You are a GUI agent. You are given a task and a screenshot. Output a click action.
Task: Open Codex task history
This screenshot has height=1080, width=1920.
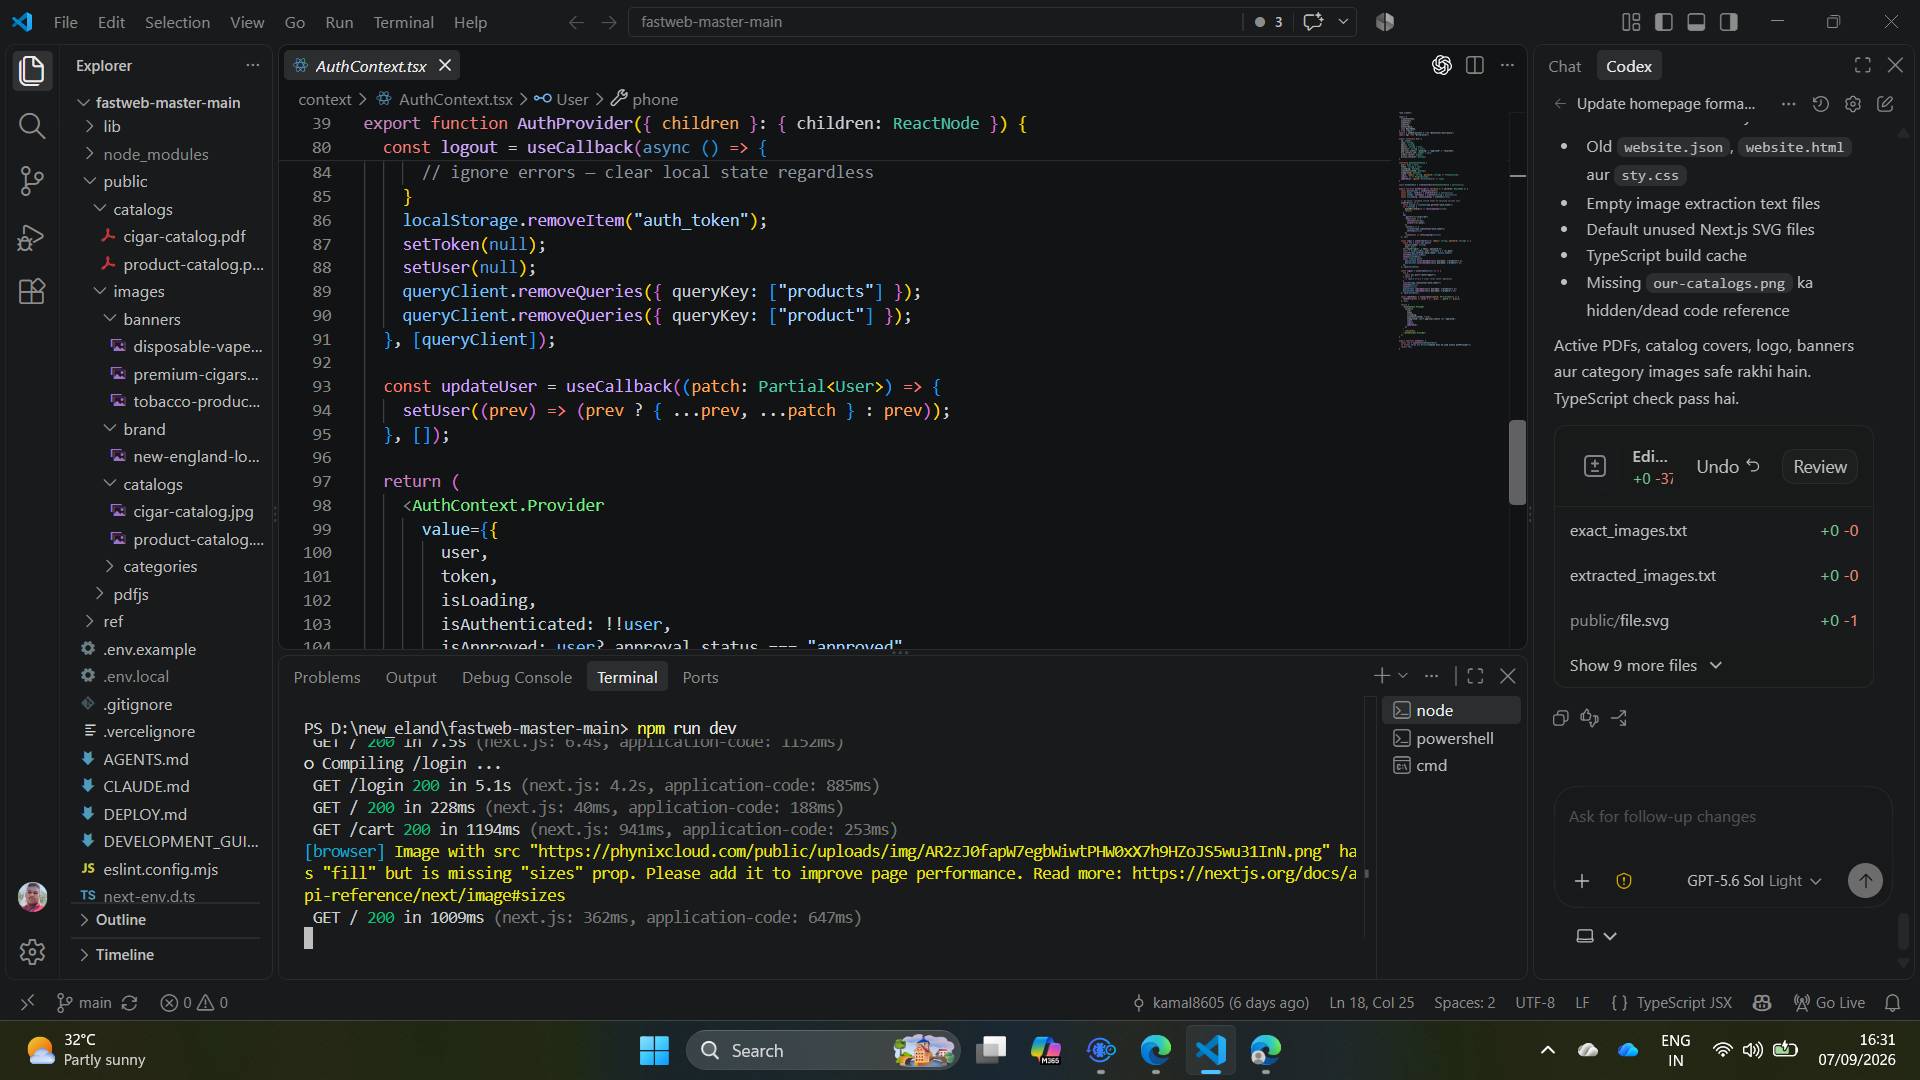point(1820,104)
